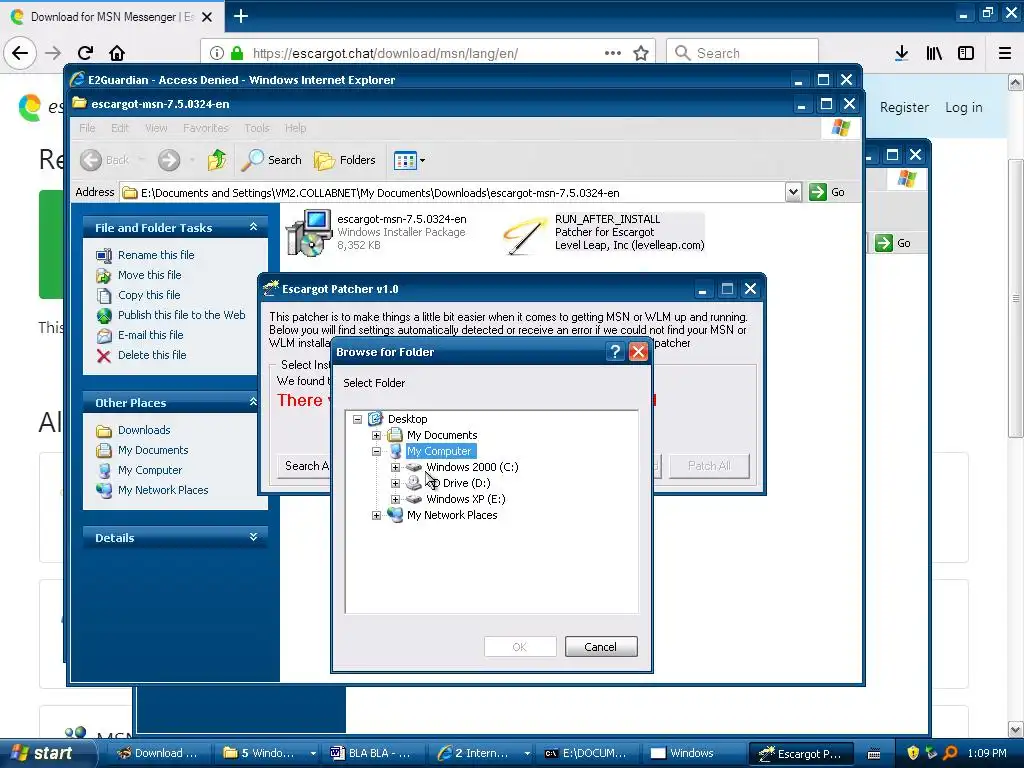
Task: Click Patch All button in Escargot Patcher
Action: [x=709, y=466]
